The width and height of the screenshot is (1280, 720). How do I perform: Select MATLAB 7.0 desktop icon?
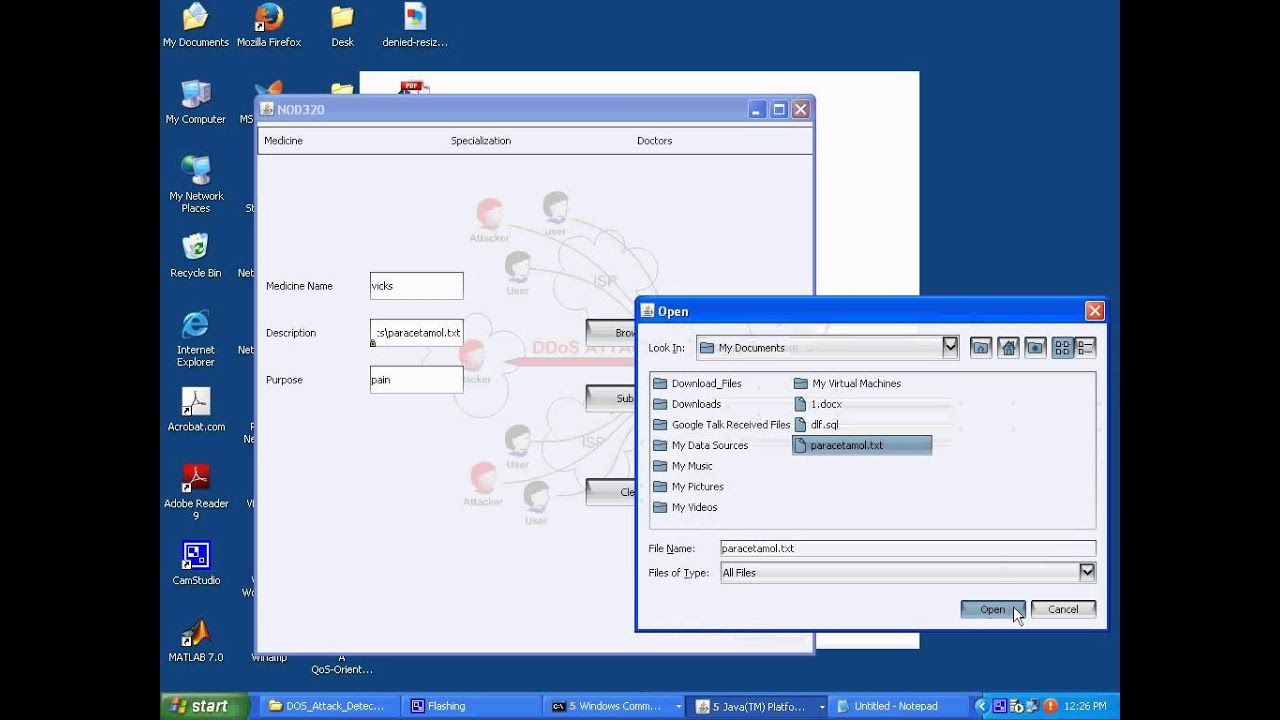(196, 640)
